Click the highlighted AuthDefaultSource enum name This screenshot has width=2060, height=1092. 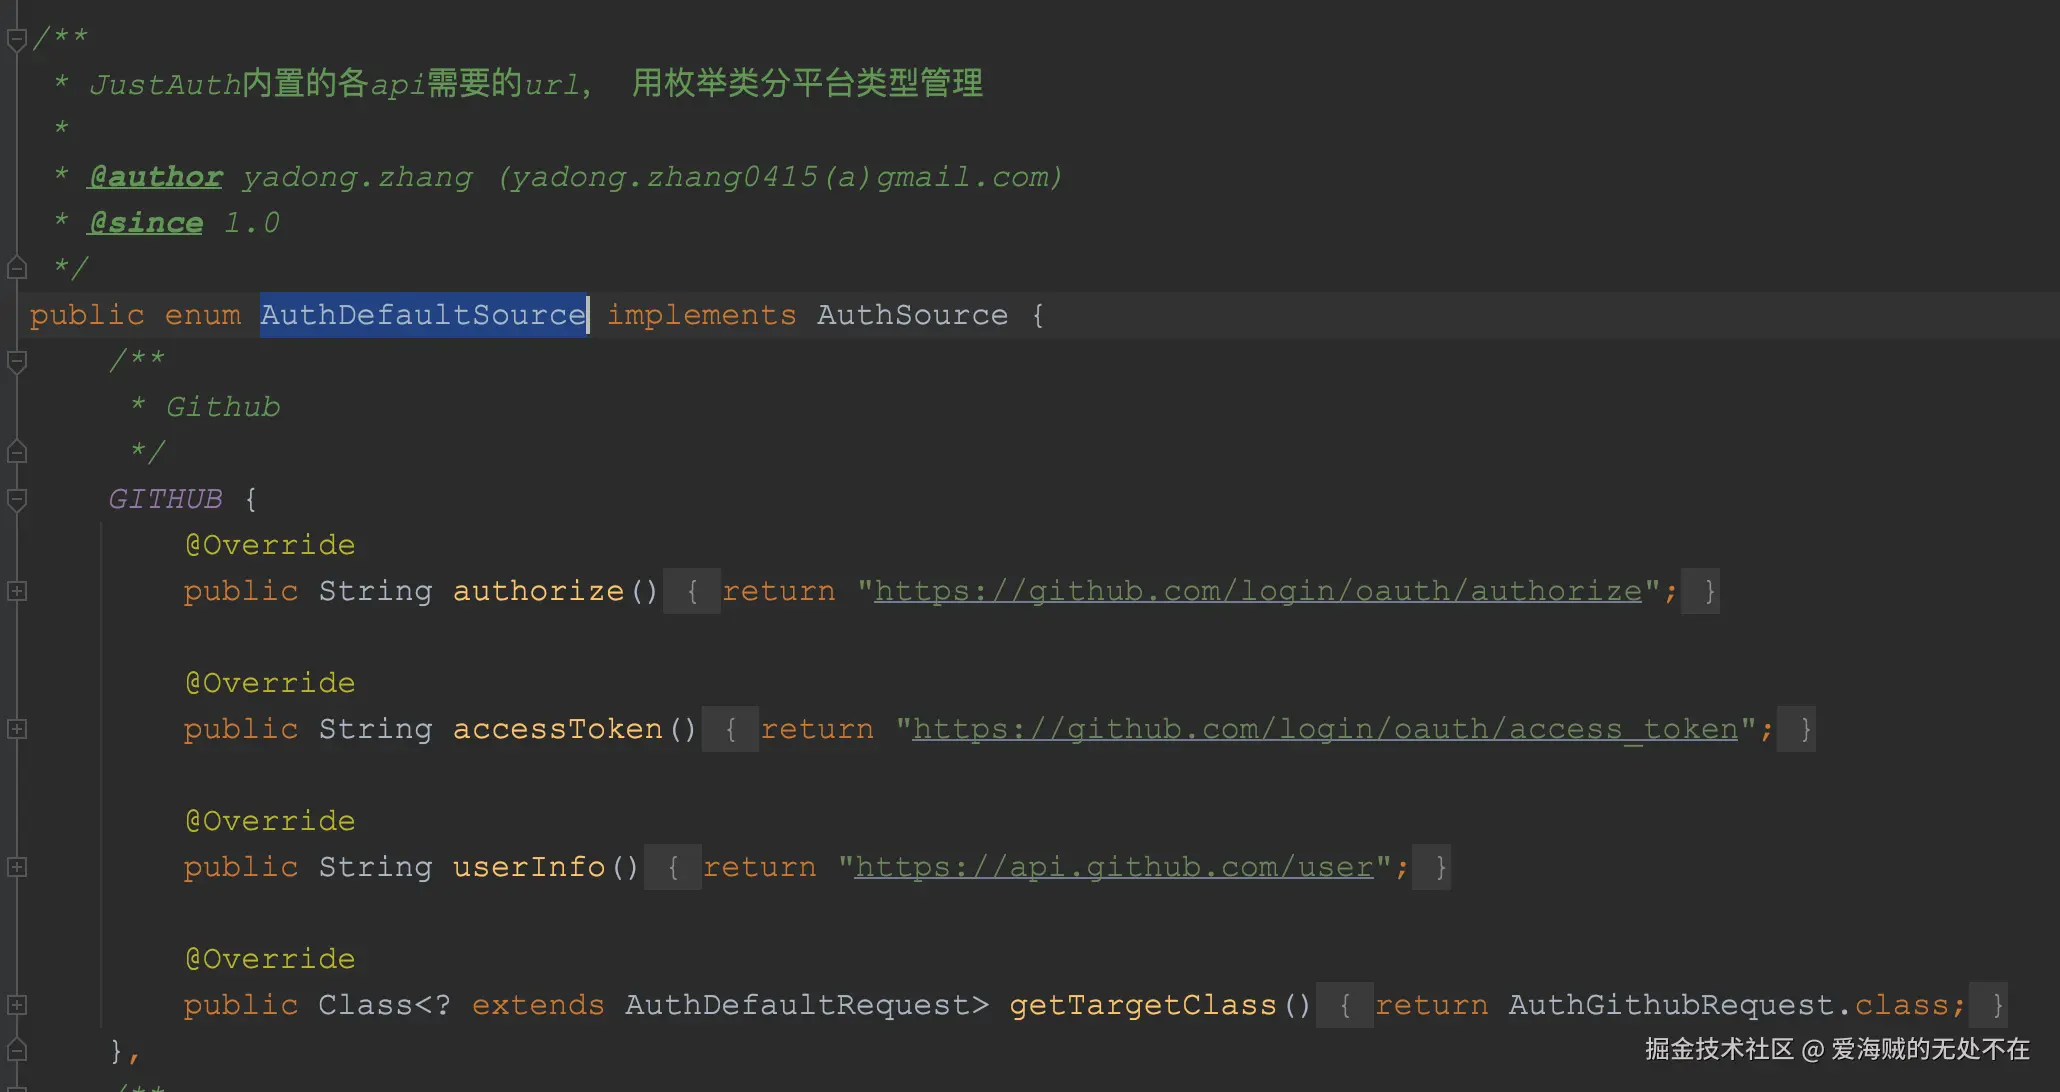click(x=423, y=315)
